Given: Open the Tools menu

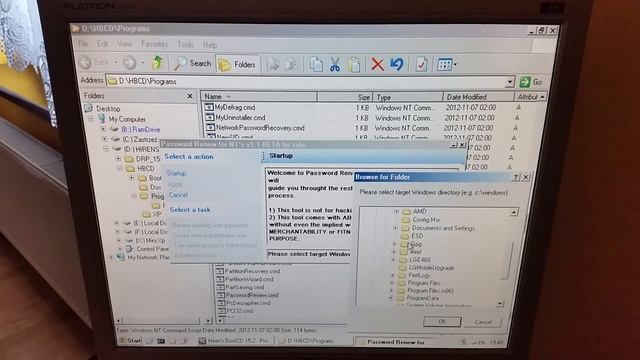Looking at the screenshot, I should click(x=185, y=44).
